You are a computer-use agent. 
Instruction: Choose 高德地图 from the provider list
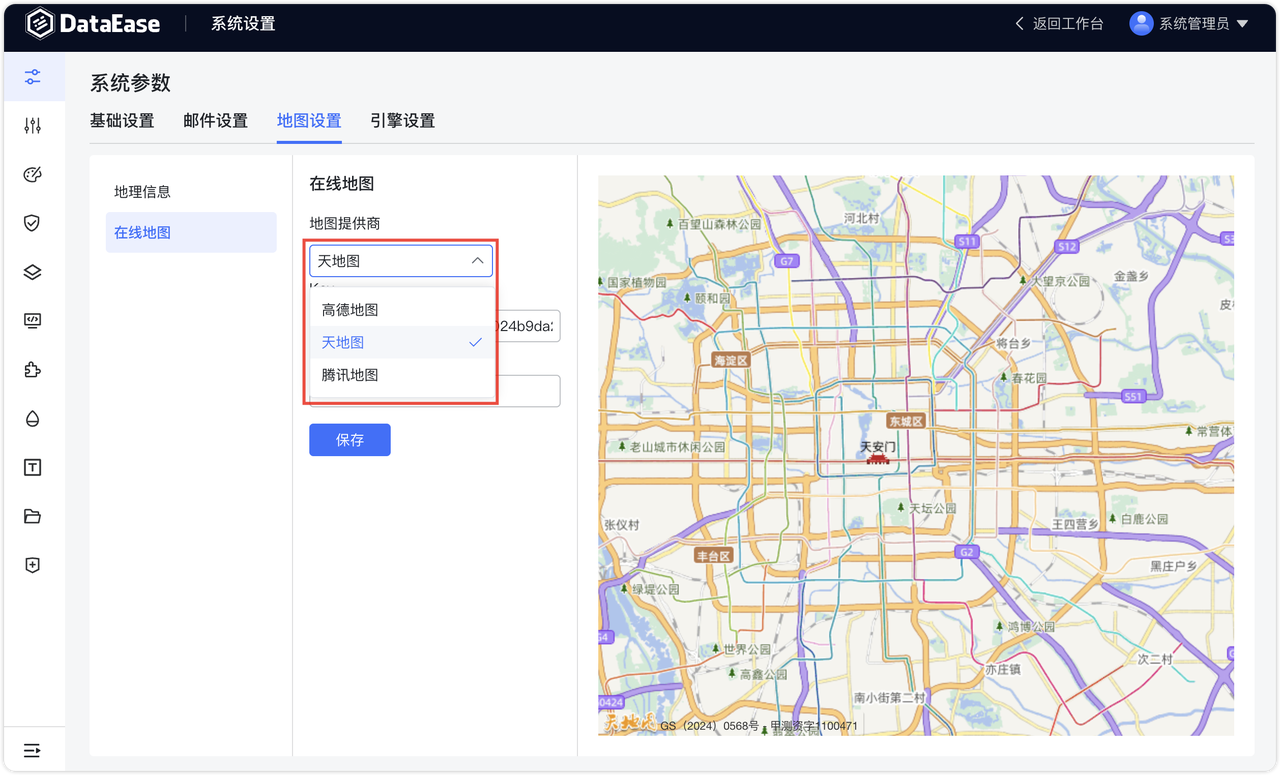click(x=402, y=310)
